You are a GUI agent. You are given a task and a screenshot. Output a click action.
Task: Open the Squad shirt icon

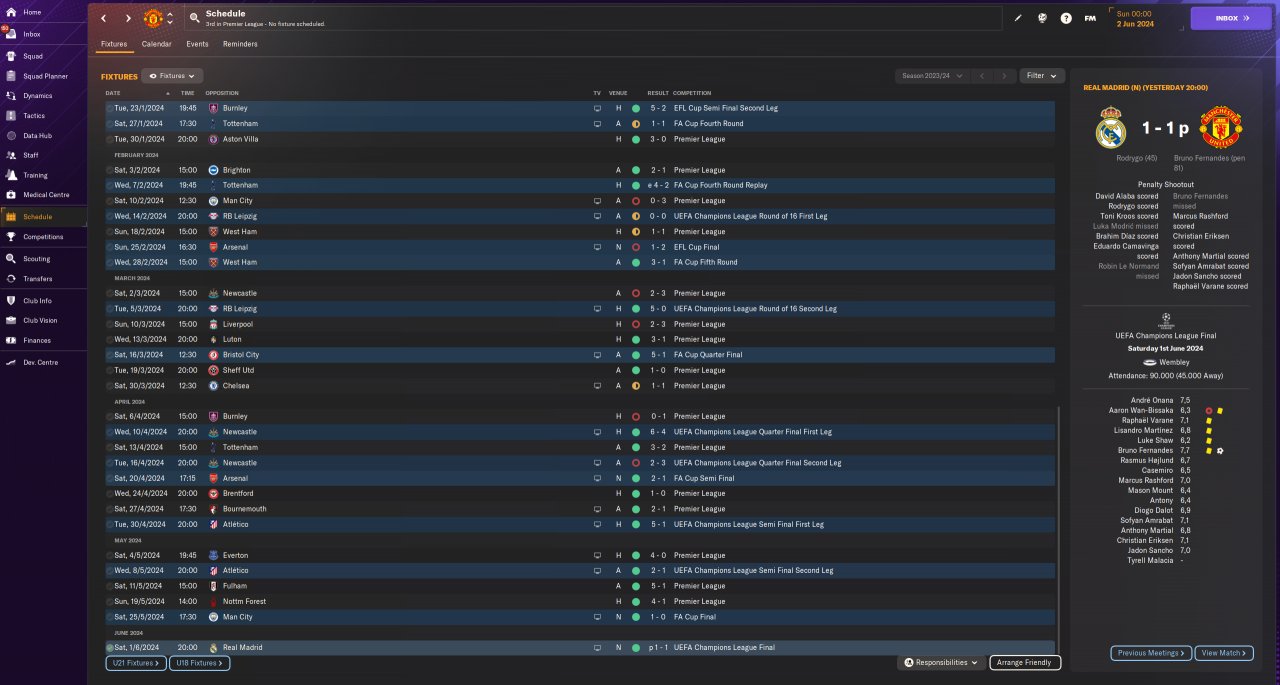(x=11, y=56)
